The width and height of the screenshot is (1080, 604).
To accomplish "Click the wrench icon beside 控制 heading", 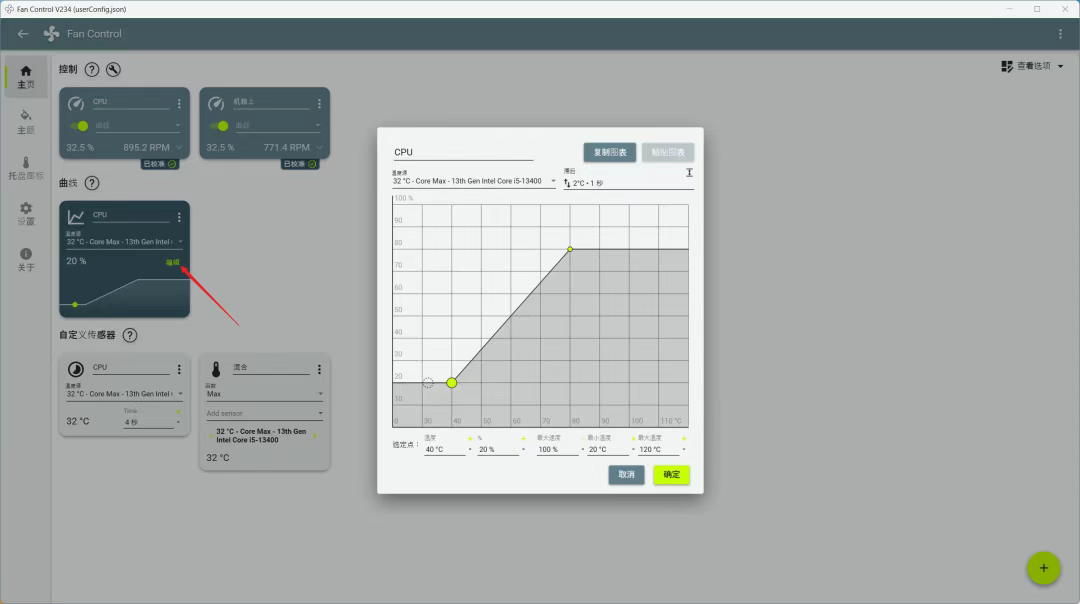I will tap(114, 70).
